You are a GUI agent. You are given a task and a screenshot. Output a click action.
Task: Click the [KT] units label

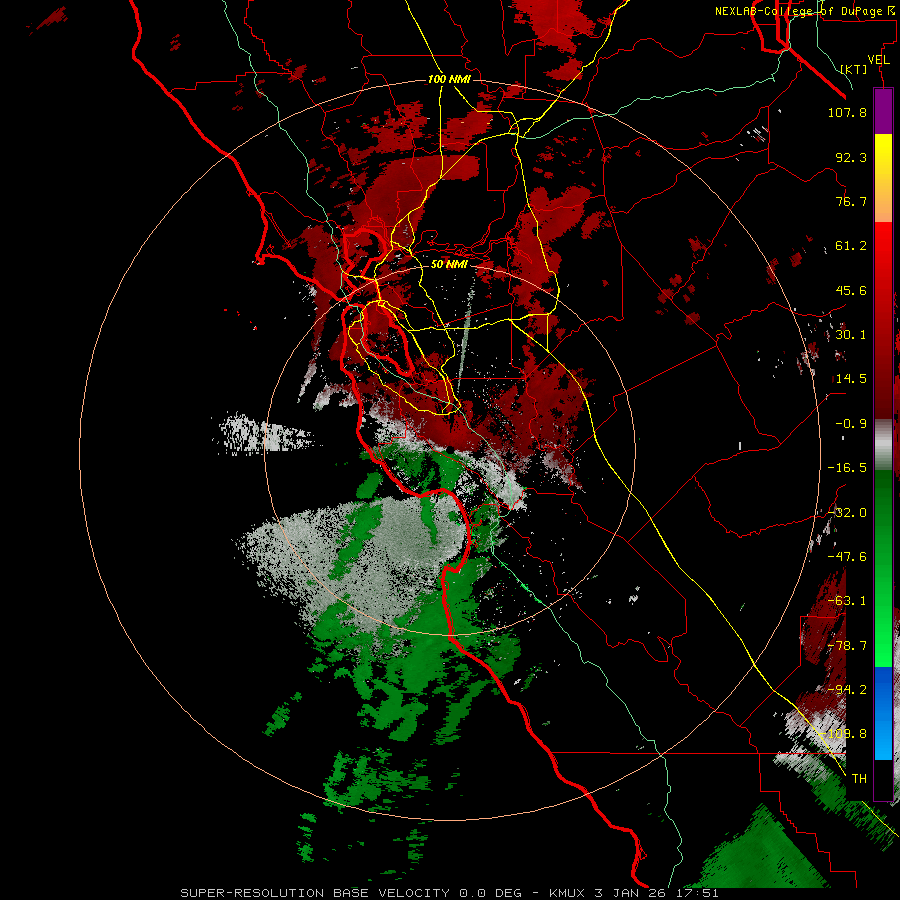[x=854, y=69]
